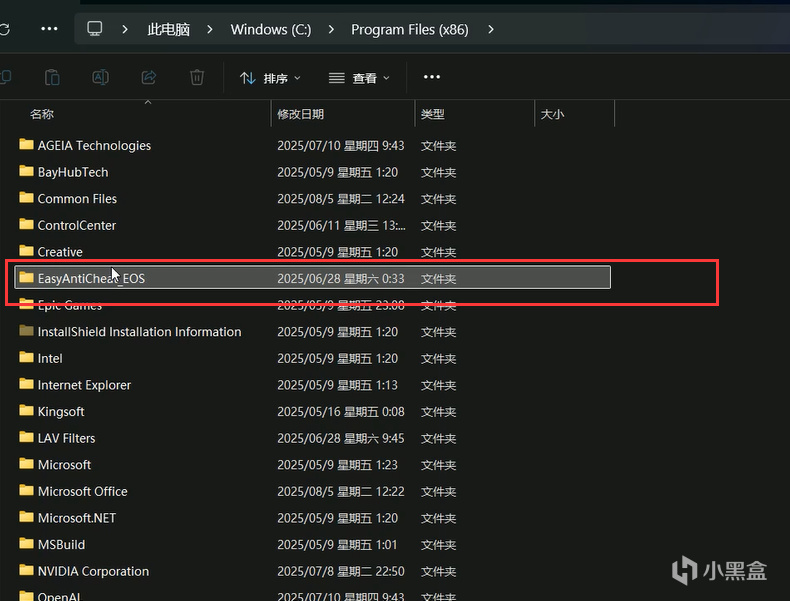Click the date 2025/08/5 星期二 12:22

[341, 492]
